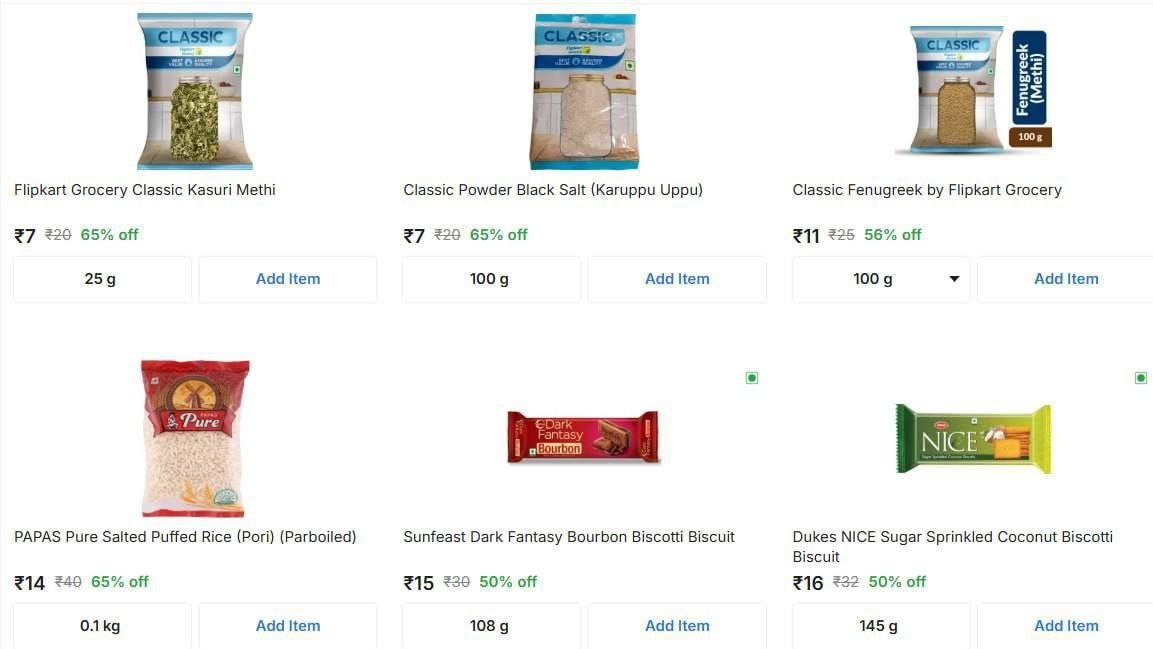The width and height of the screenshot is (1153, 649).
Task: Open PAPAS Pure Salted Puffed Rice title link
Action: tap(185, 537)
